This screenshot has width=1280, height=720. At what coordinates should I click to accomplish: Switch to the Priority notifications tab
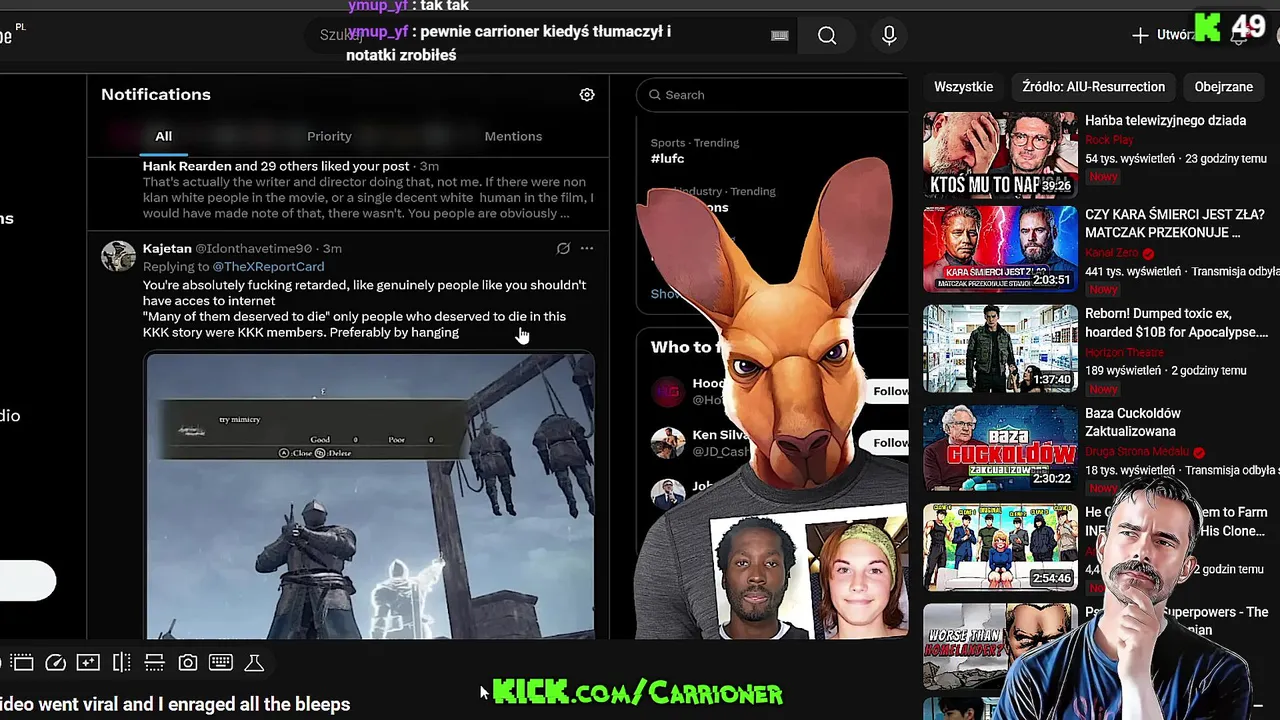point(329,136)
